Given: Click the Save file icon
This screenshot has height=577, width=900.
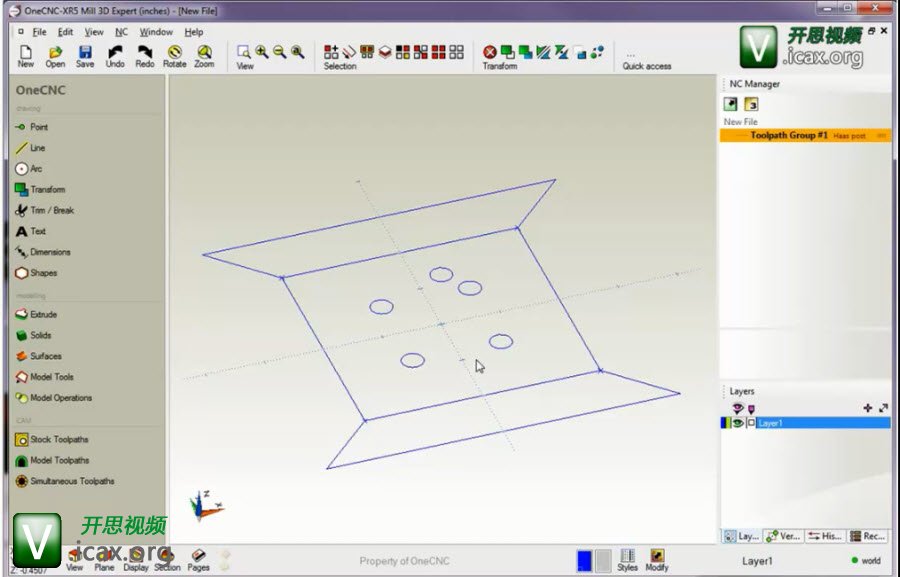Looking at the screenshot, I should (85, 55).
